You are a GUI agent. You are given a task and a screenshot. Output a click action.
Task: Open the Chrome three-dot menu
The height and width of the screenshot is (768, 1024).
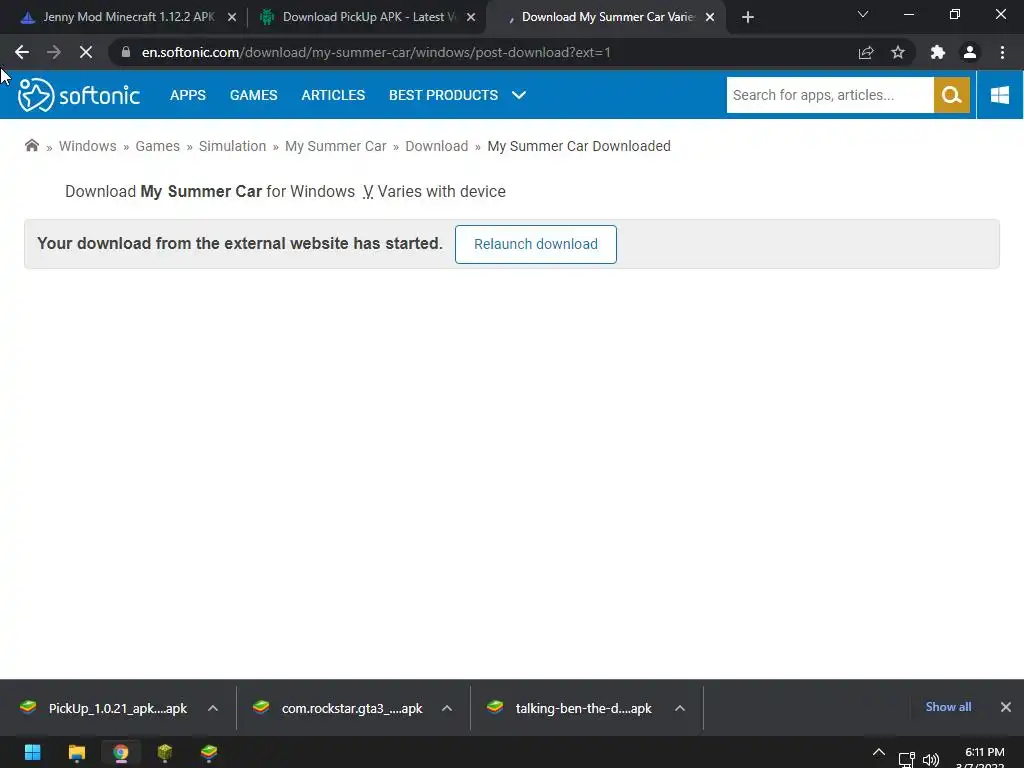[x=1002, y=52]
